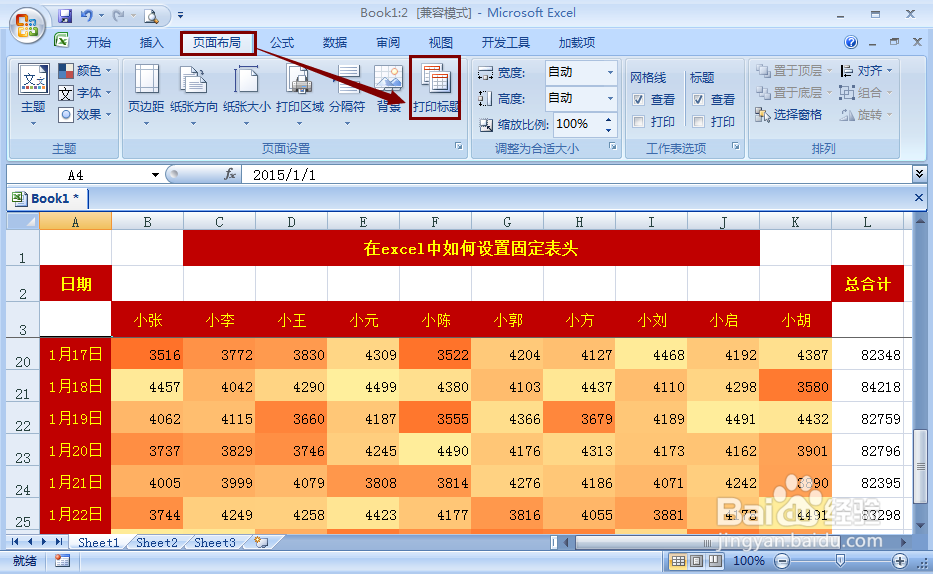Click the horizontal scrollbar thumb
933x574 pixels.
707,542
